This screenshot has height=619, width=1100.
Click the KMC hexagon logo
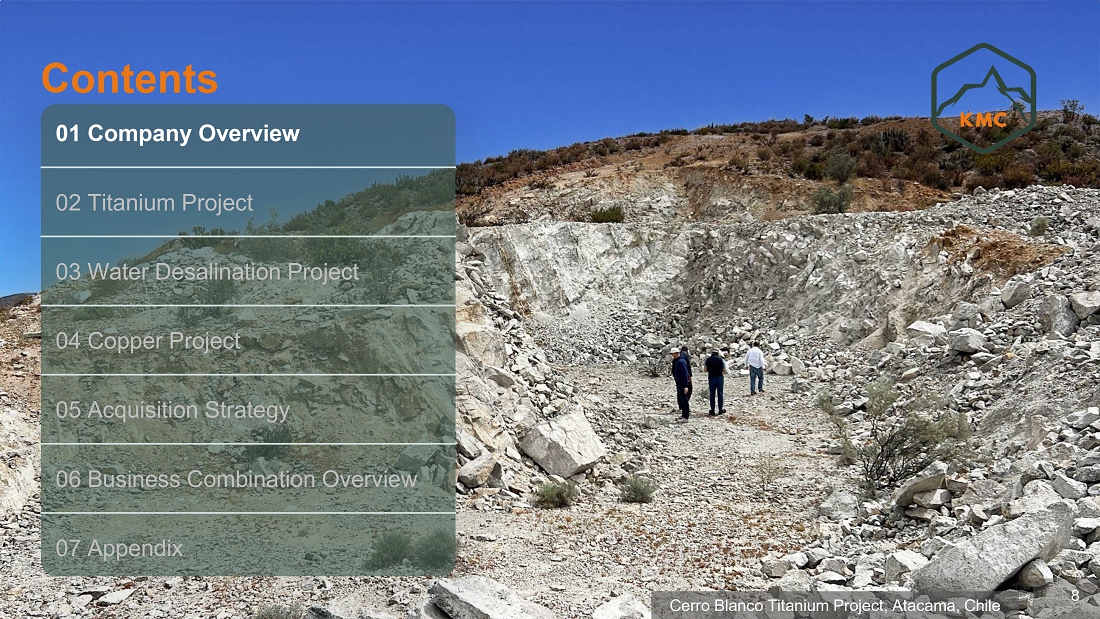(983, 98)
